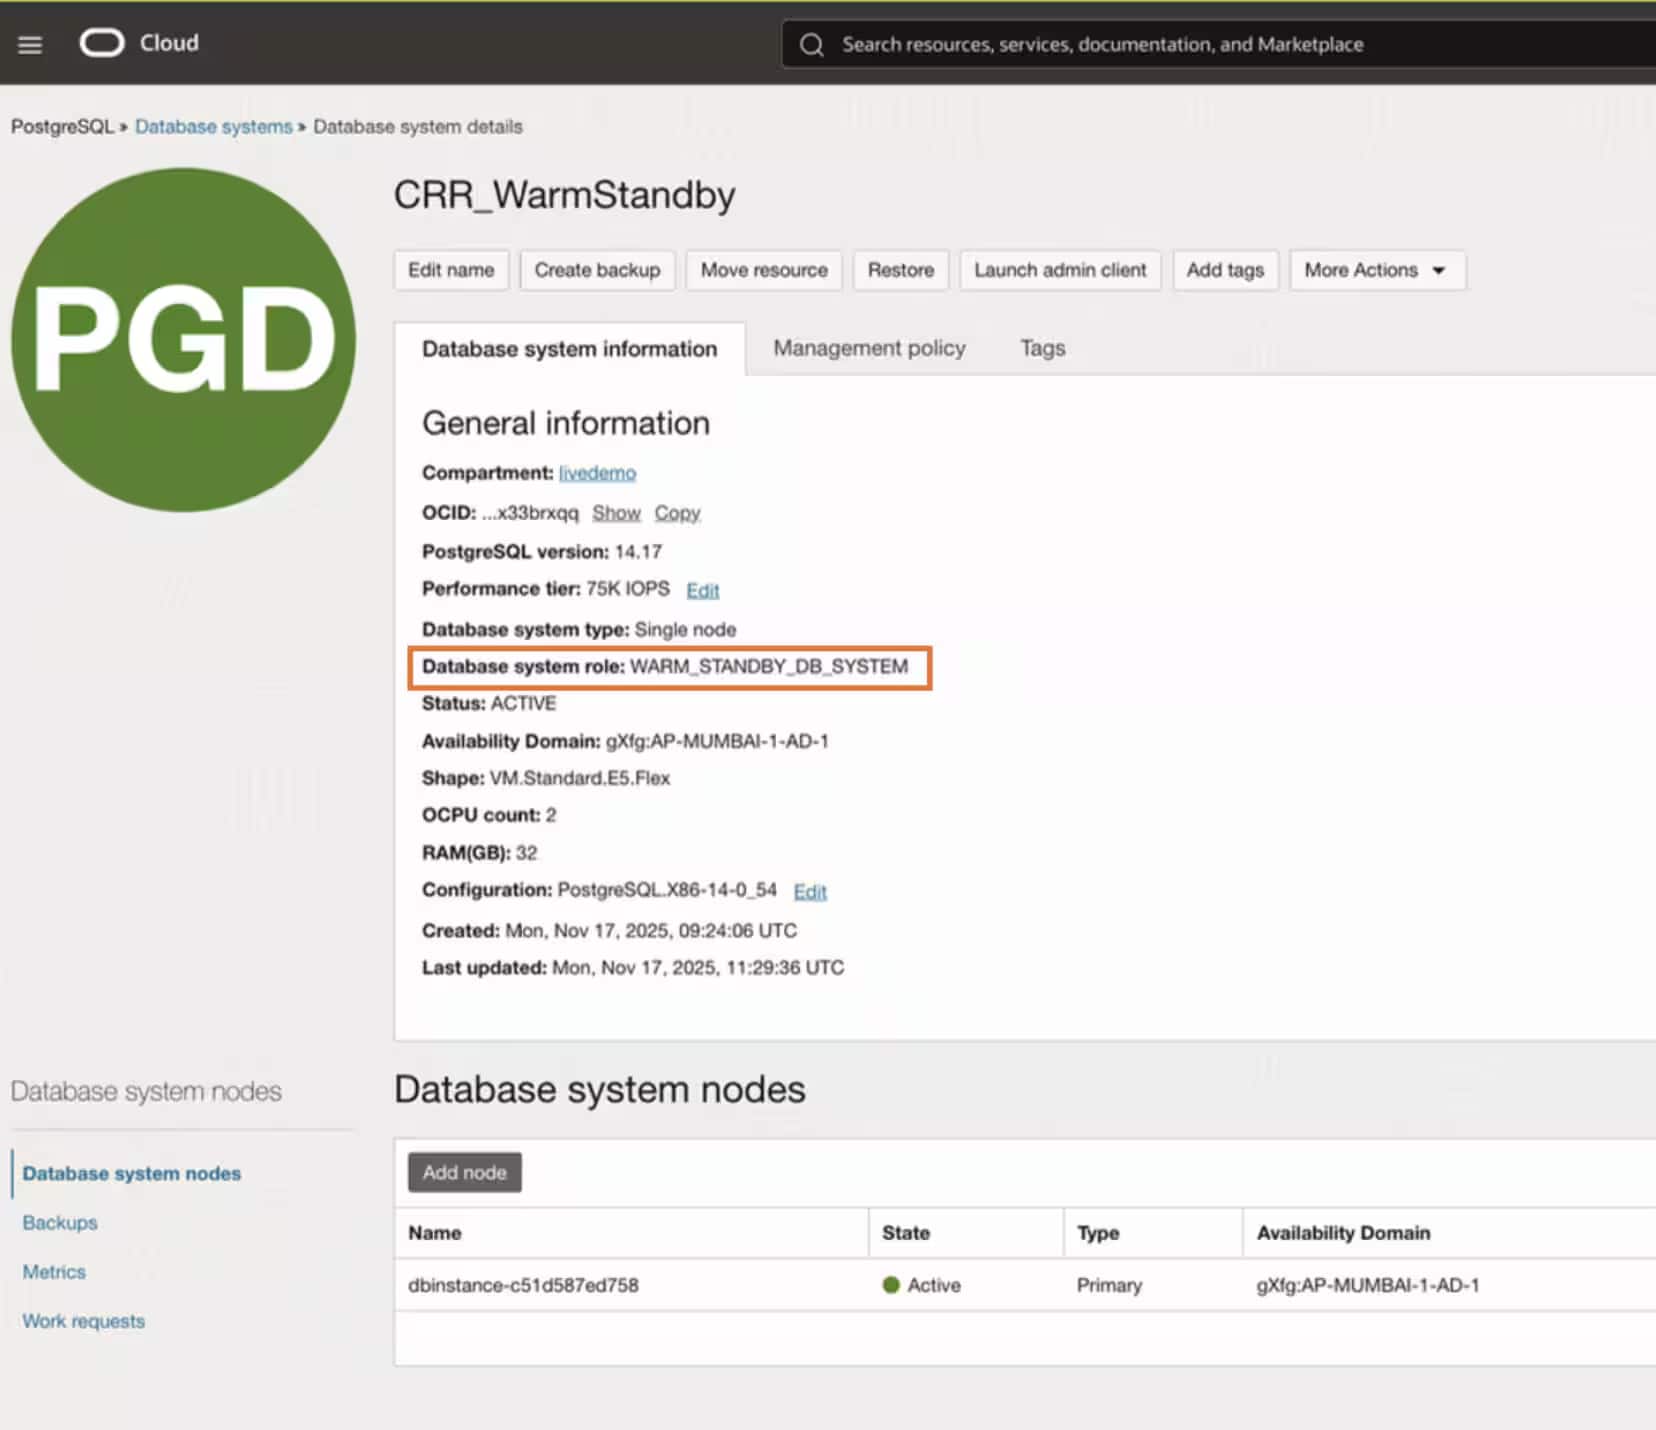
Task: Click the CRR_WarmStandby title
Action: click(564, 195)
